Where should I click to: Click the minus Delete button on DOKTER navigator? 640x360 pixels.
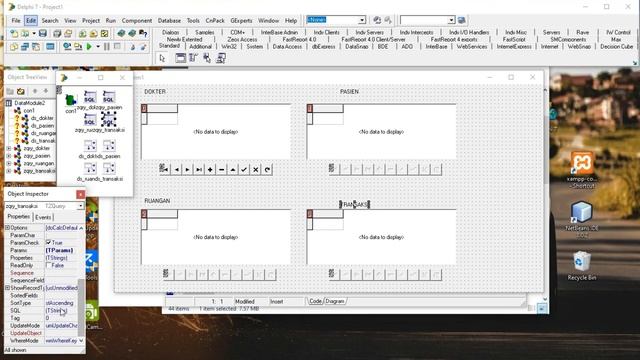[222, 169]
